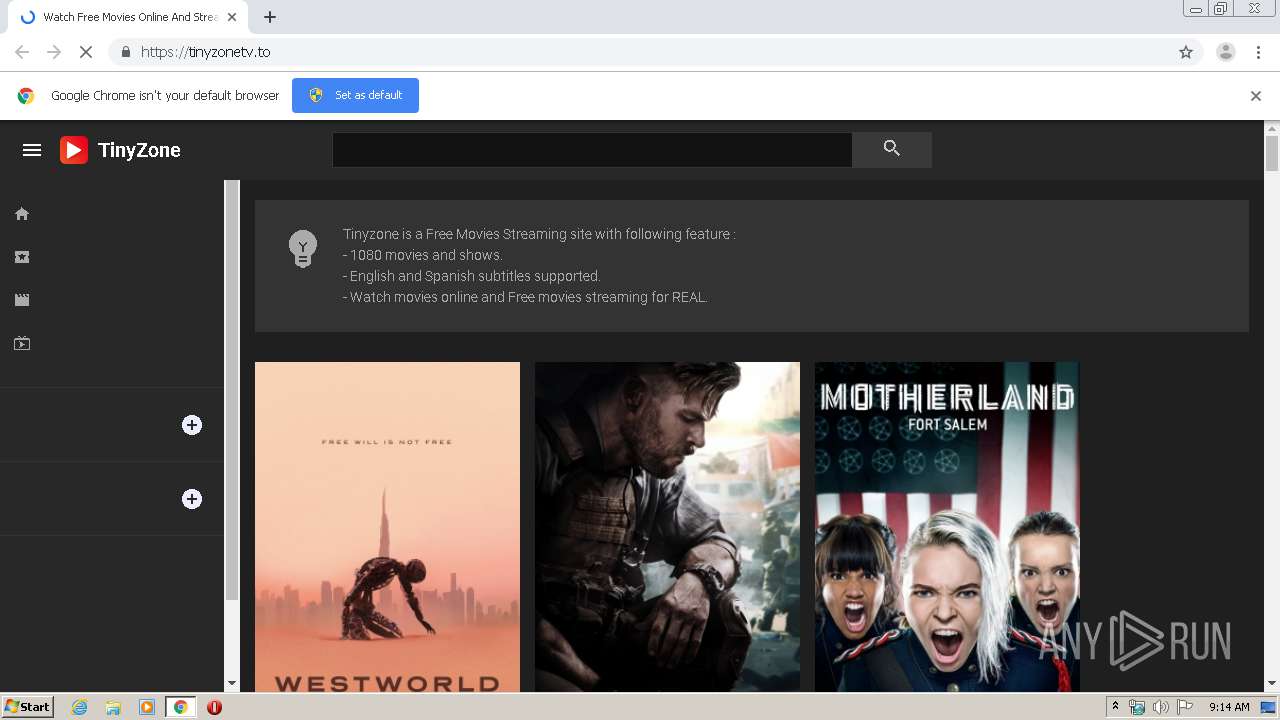Open the TV shows sidebar icon
The width and height of the screenshot is (1280, 720).
click(x=22, y=344)
